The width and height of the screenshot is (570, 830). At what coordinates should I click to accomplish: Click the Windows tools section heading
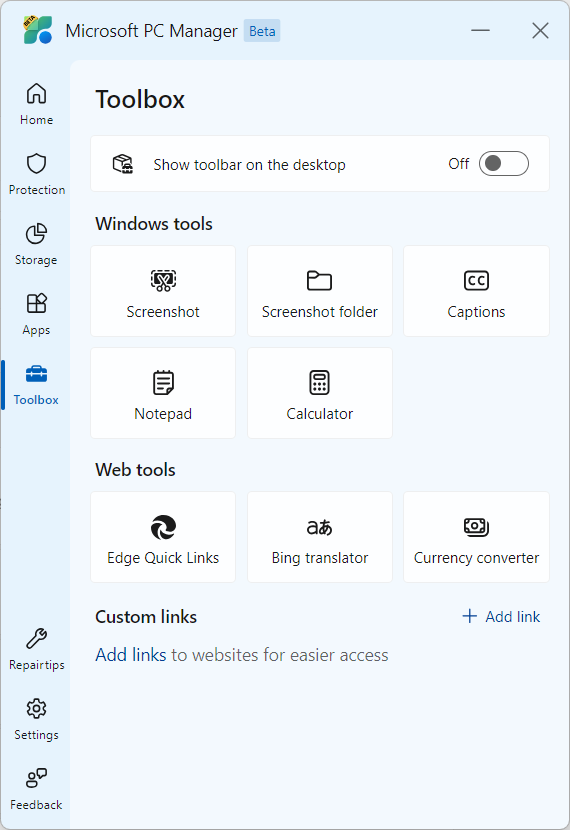click(154, 224)
